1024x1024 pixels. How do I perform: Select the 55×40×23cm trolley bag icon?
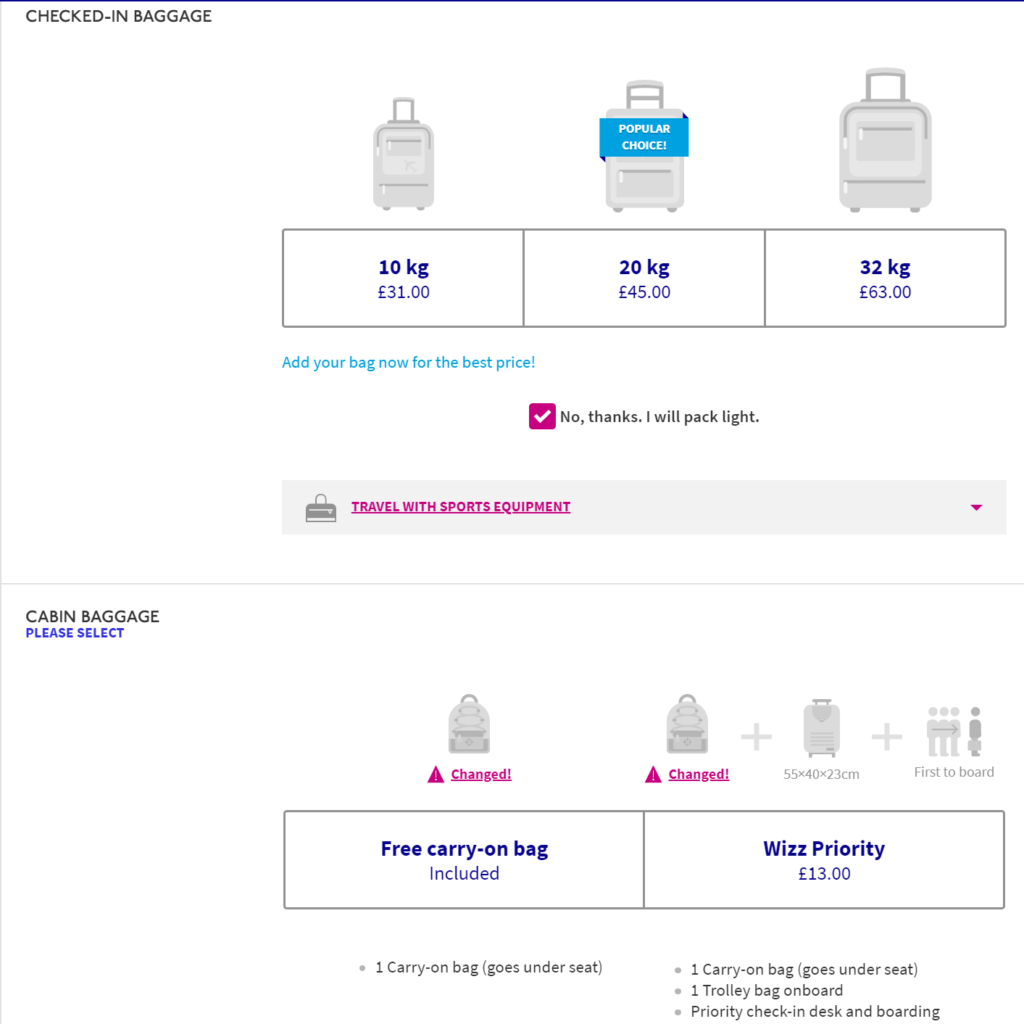tap(821, 728)
